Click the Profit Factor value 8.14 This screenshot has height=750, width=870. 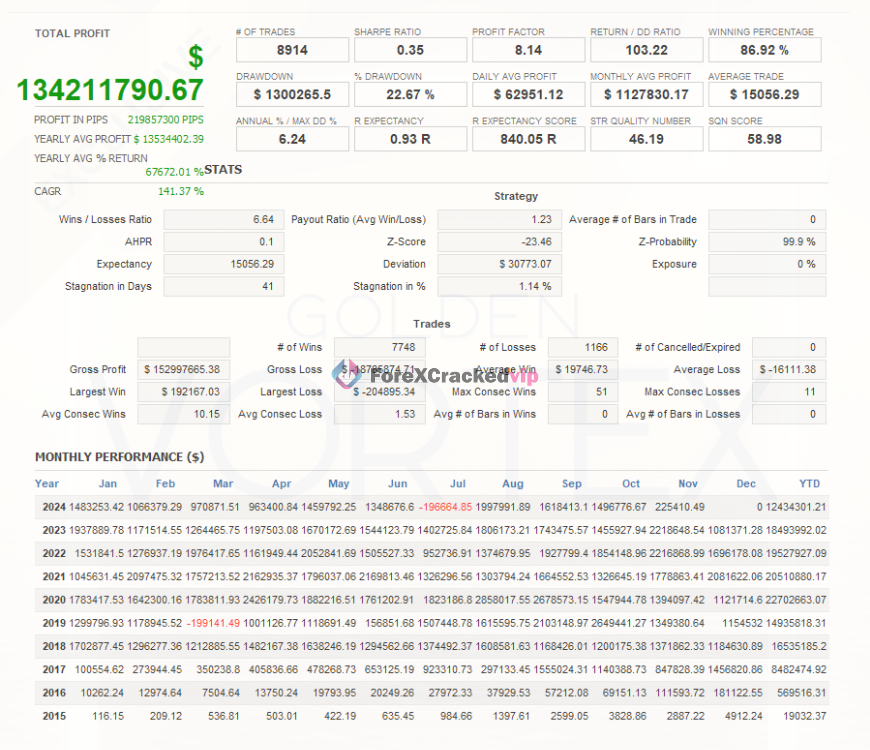[527, 48]
